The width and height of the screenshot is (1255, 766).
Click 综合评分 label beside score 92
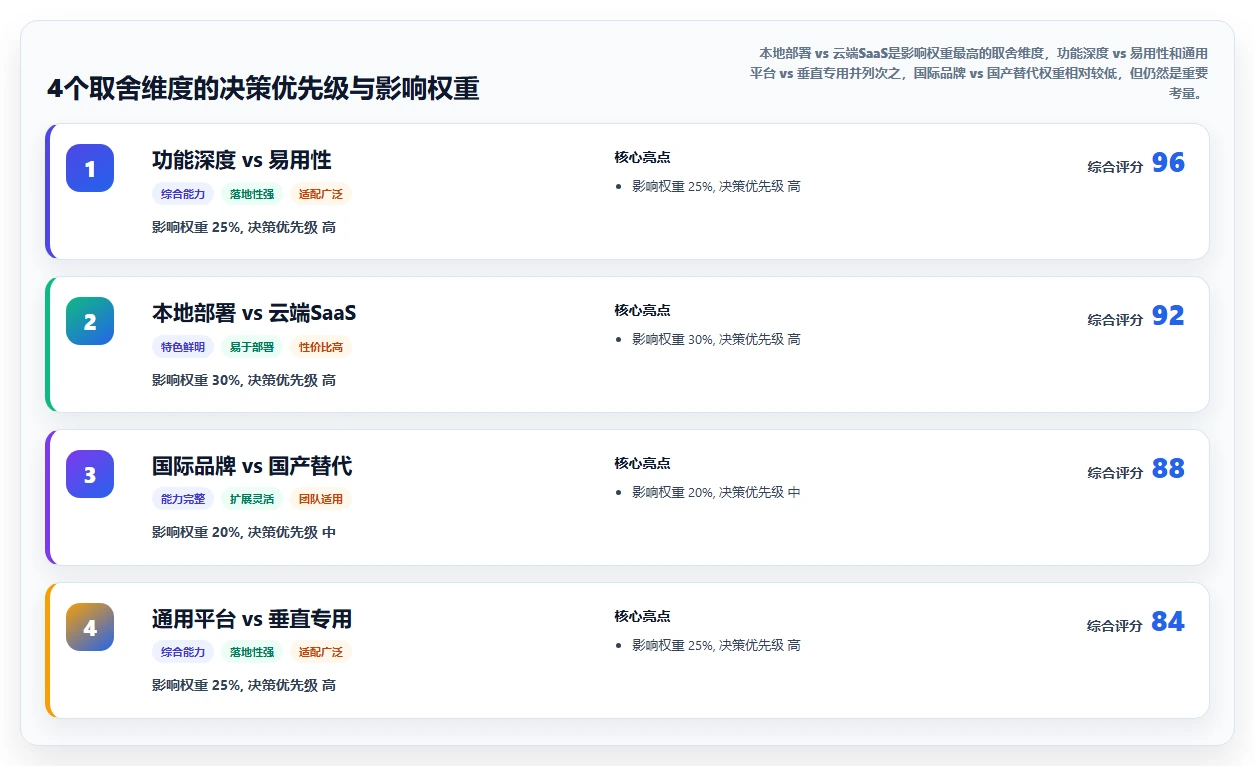[1115, 320]
